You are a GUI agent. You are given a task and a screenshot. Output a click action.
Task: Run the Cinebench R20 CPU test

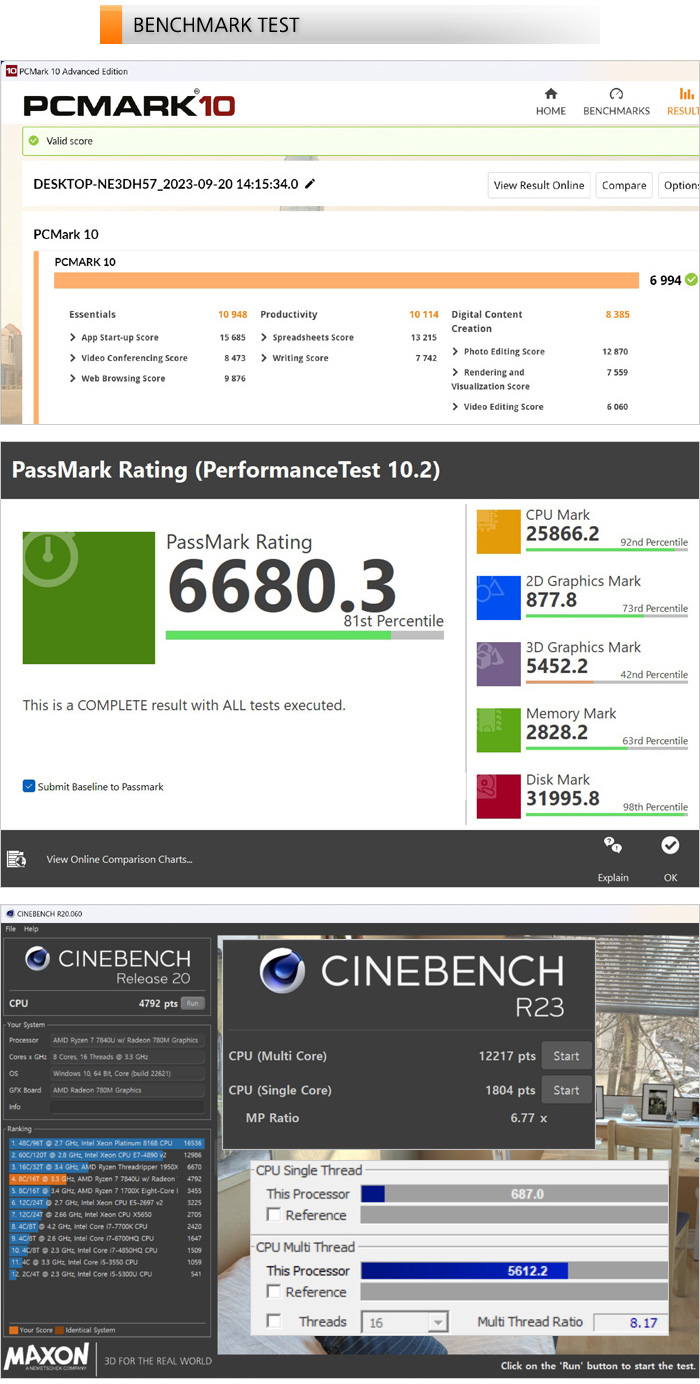[192, 1002]
